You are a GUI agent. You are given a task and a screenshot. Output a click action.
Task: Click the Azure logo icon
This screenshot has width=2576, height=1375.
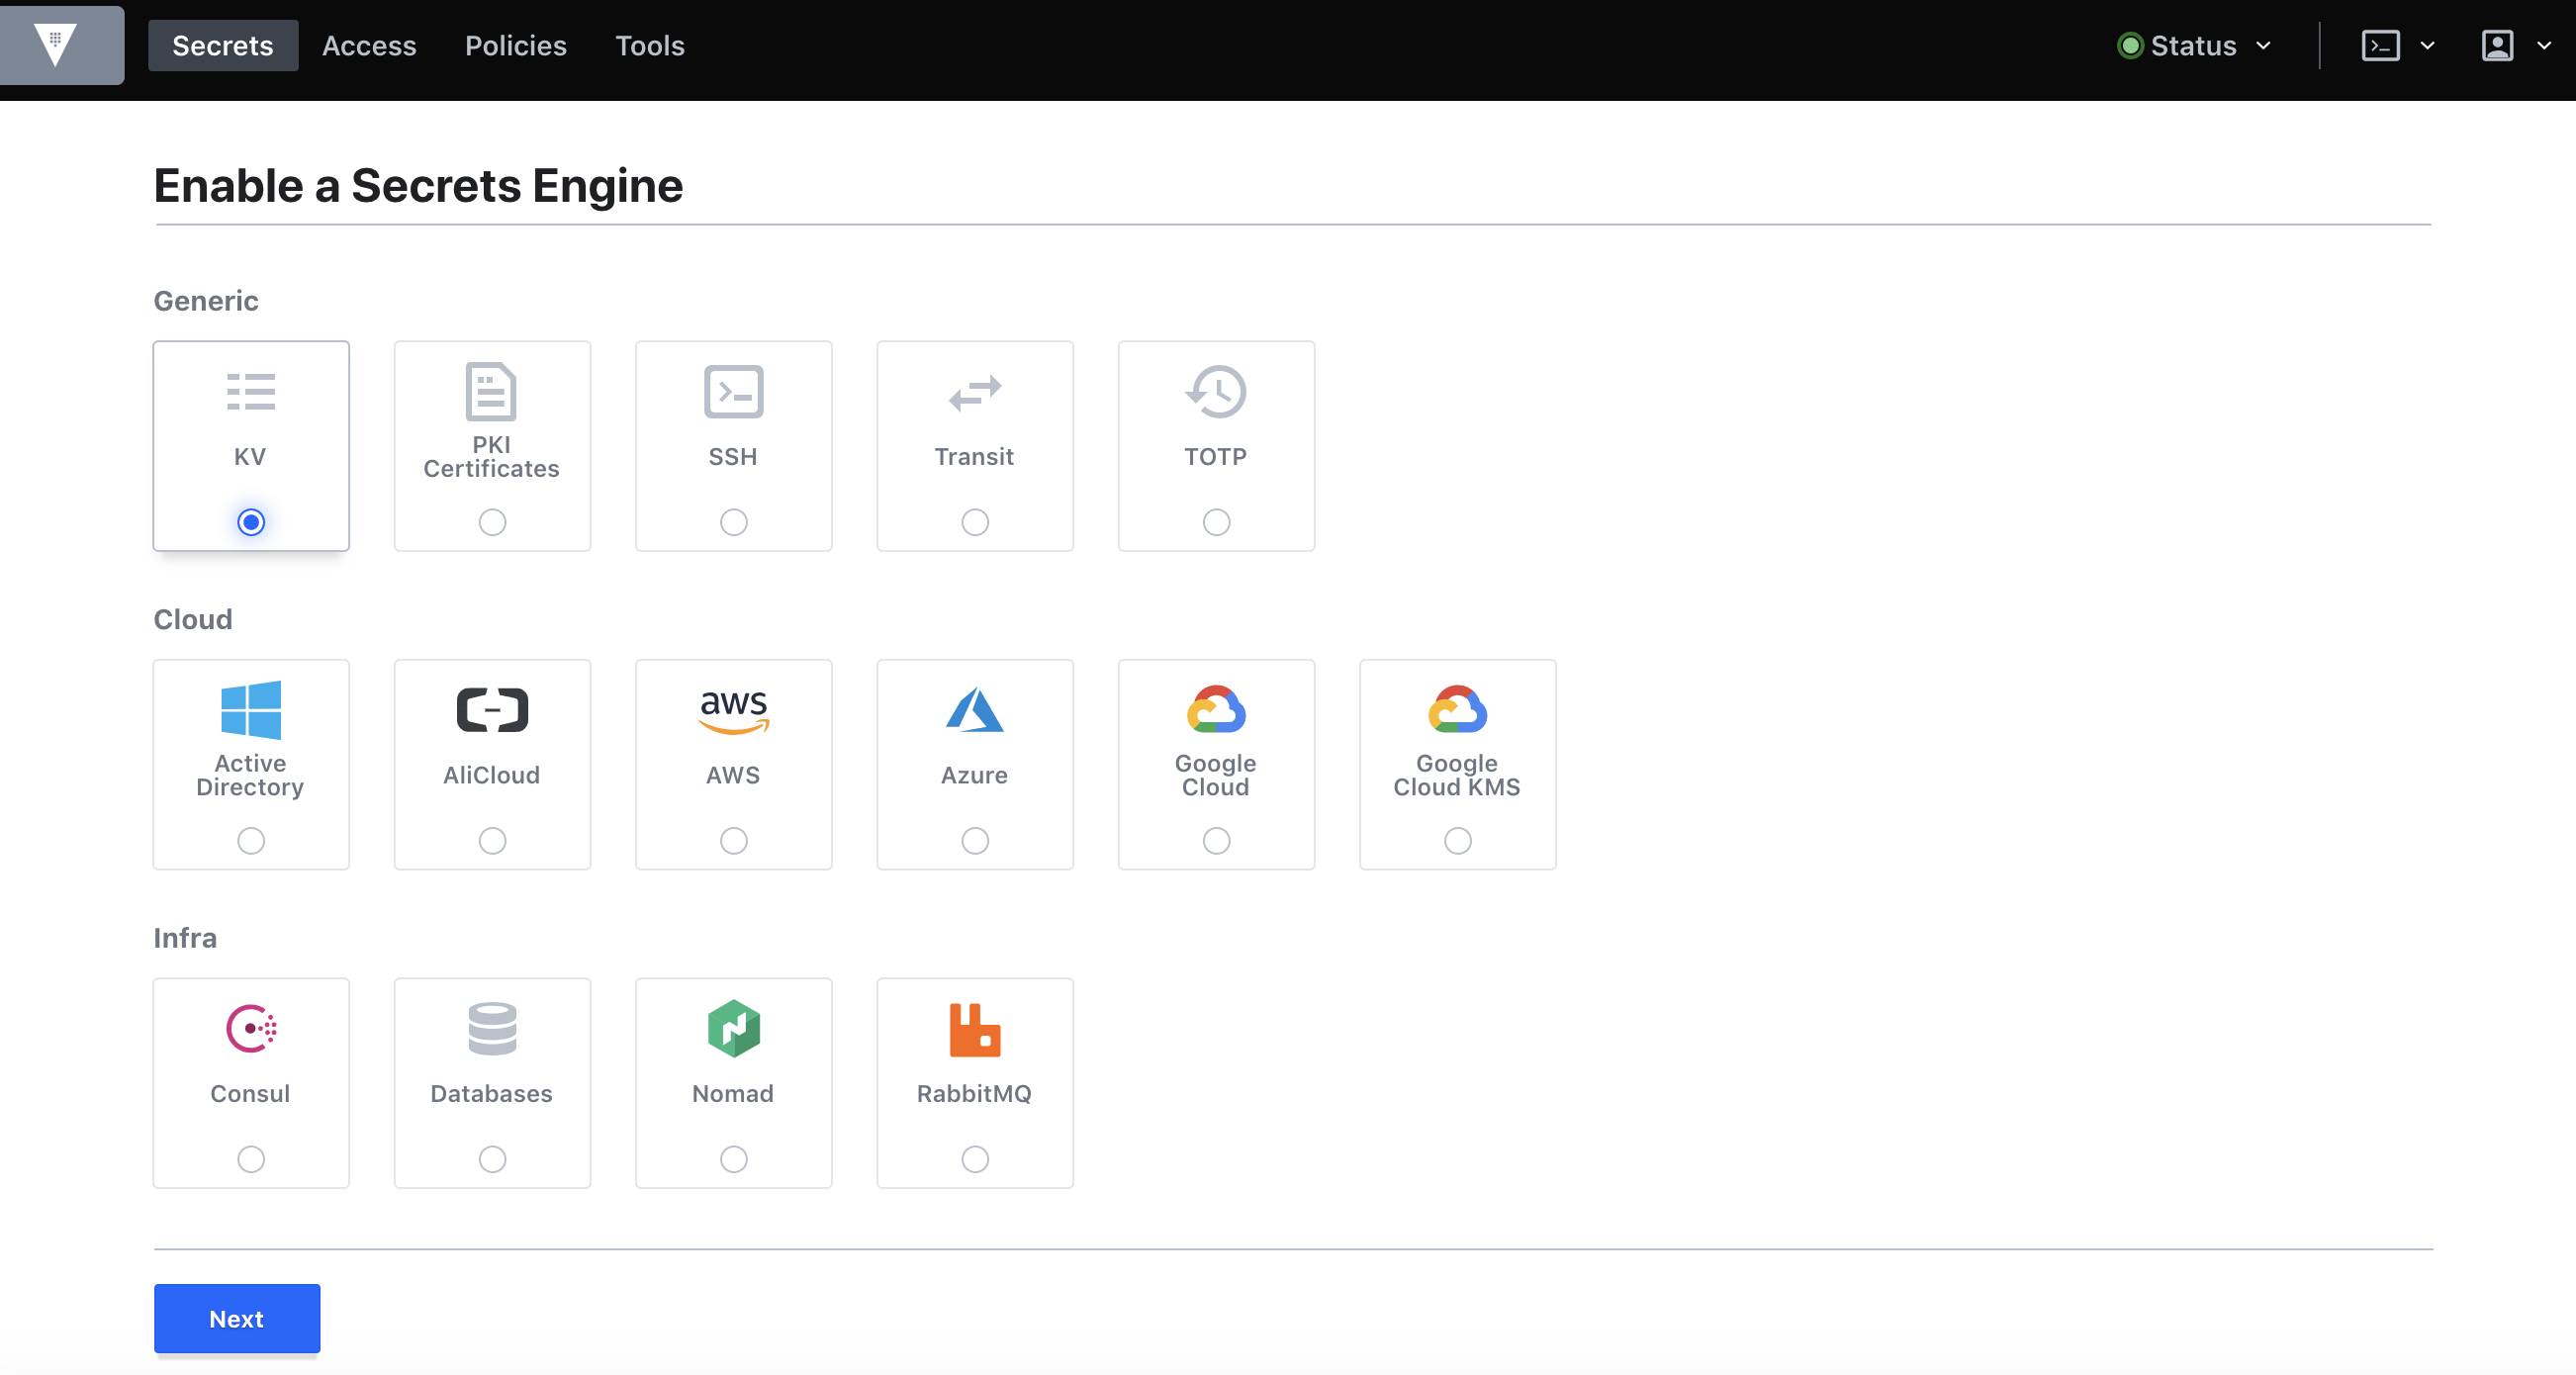pos(974,710)
